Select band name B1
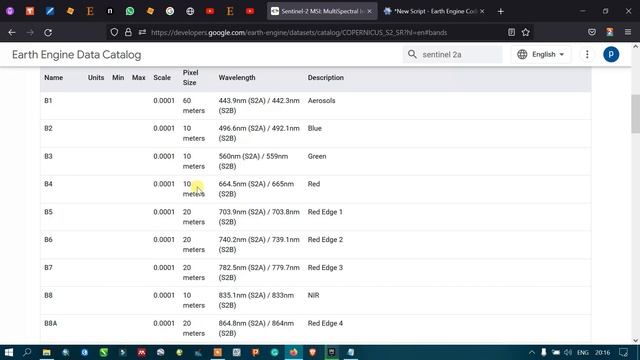The image size is (640, 360). click(48, 100)
